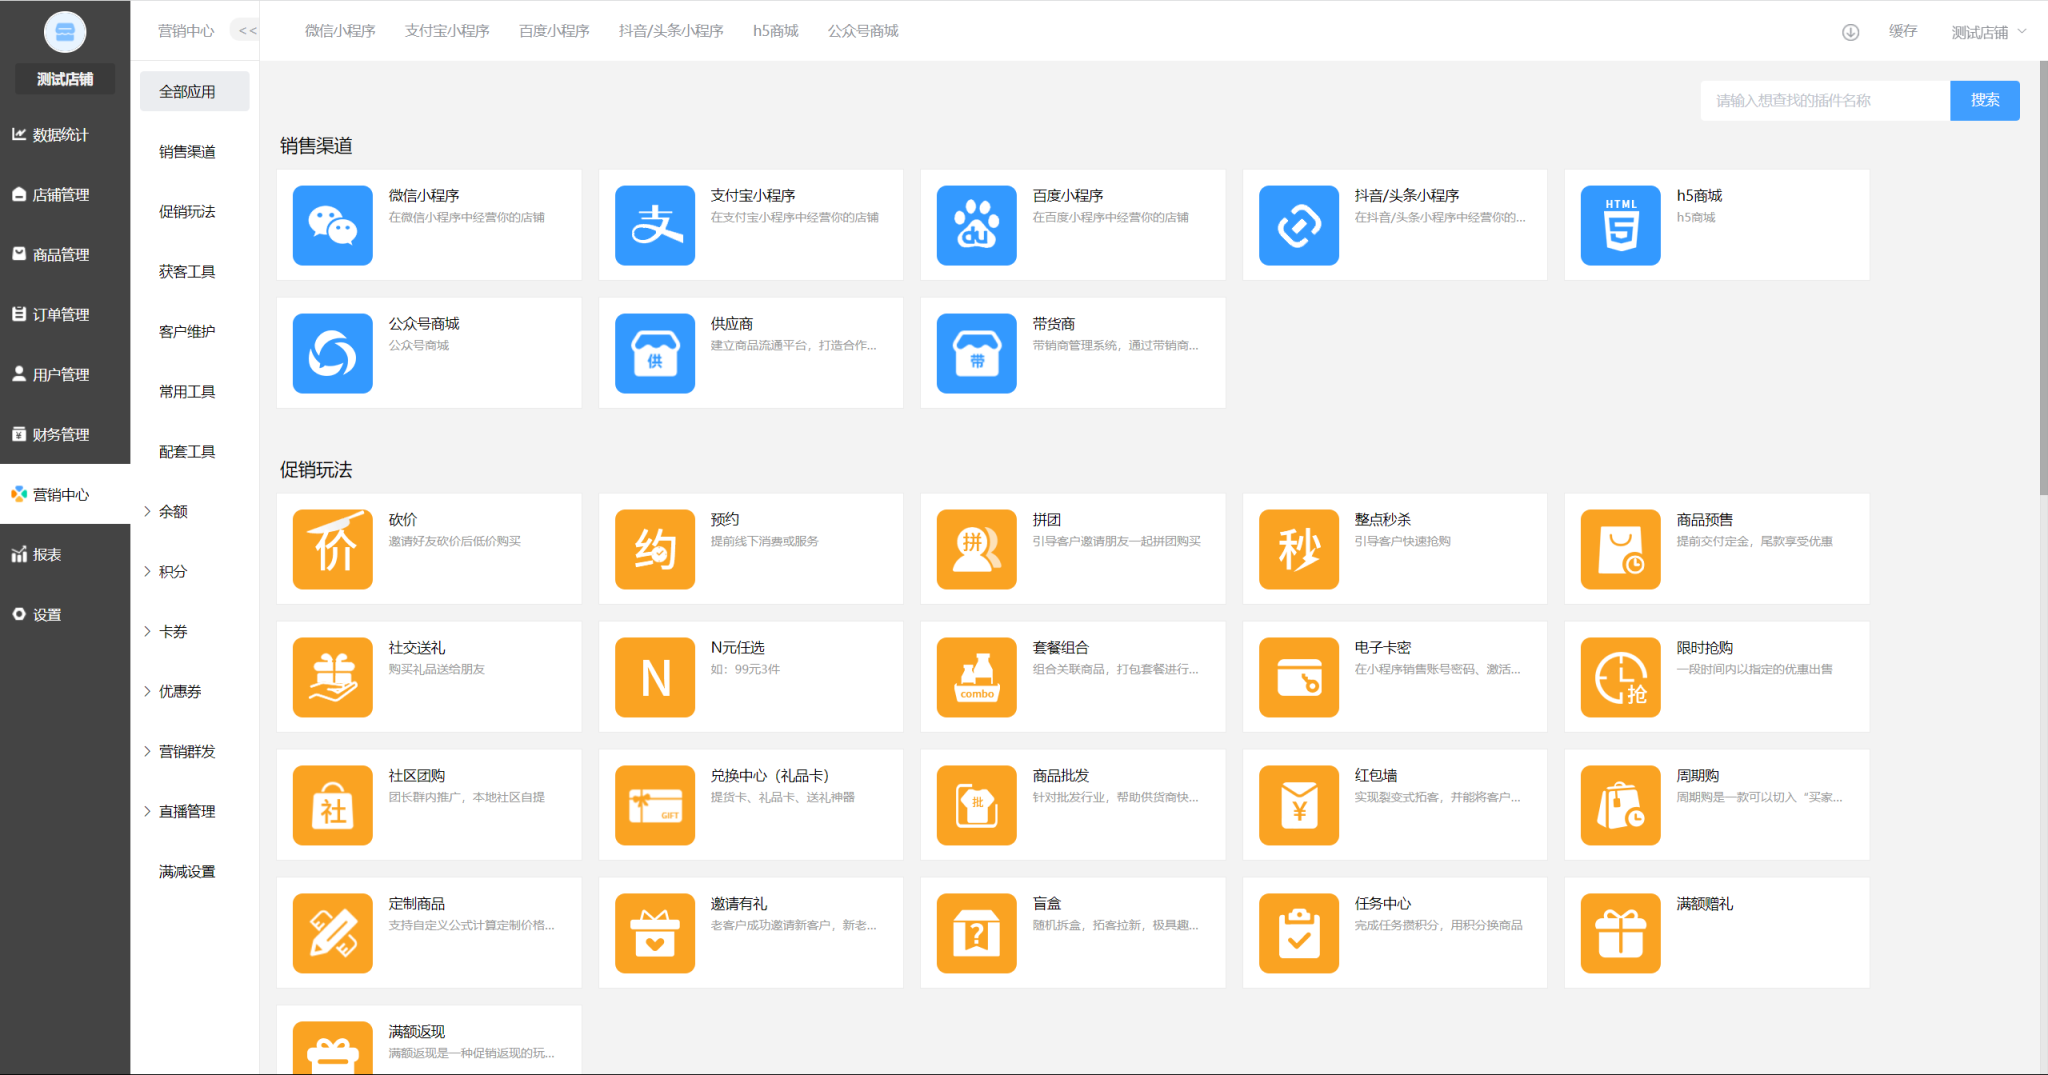Image resolution: width=2048 pixels, height=1075 pixels.
Task: Open the 限时抢购 clock icon
Action: [1620, 677]
